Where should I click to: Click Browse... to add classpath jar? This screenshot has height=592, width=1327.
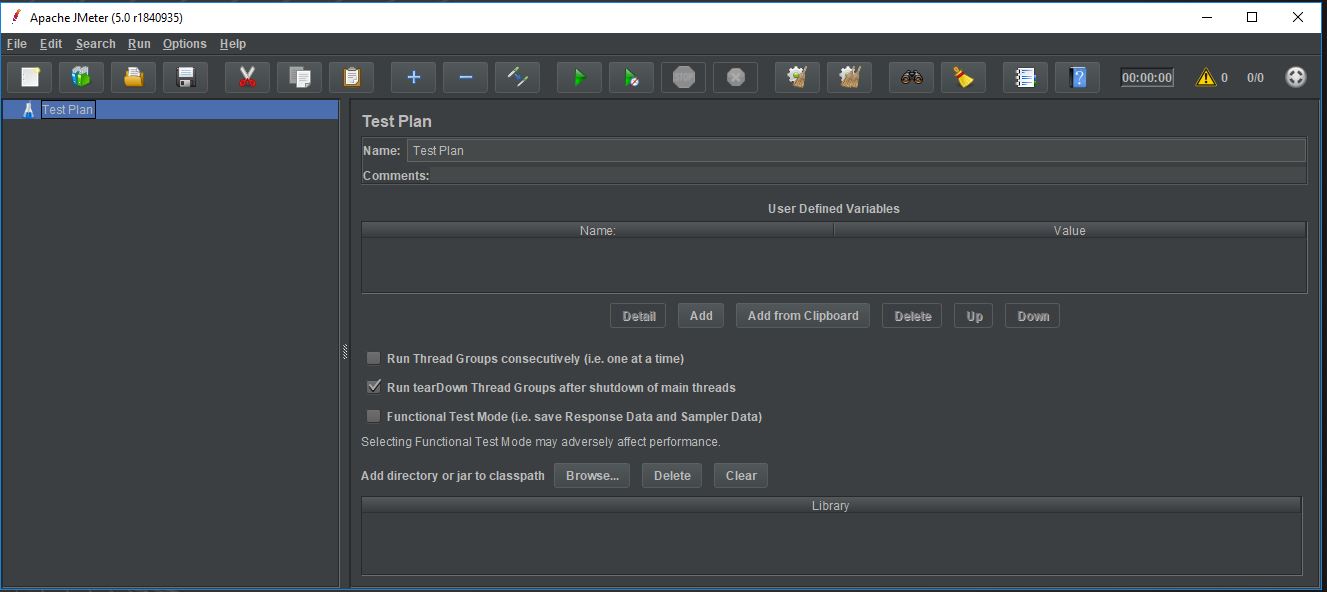click(592, 475)
